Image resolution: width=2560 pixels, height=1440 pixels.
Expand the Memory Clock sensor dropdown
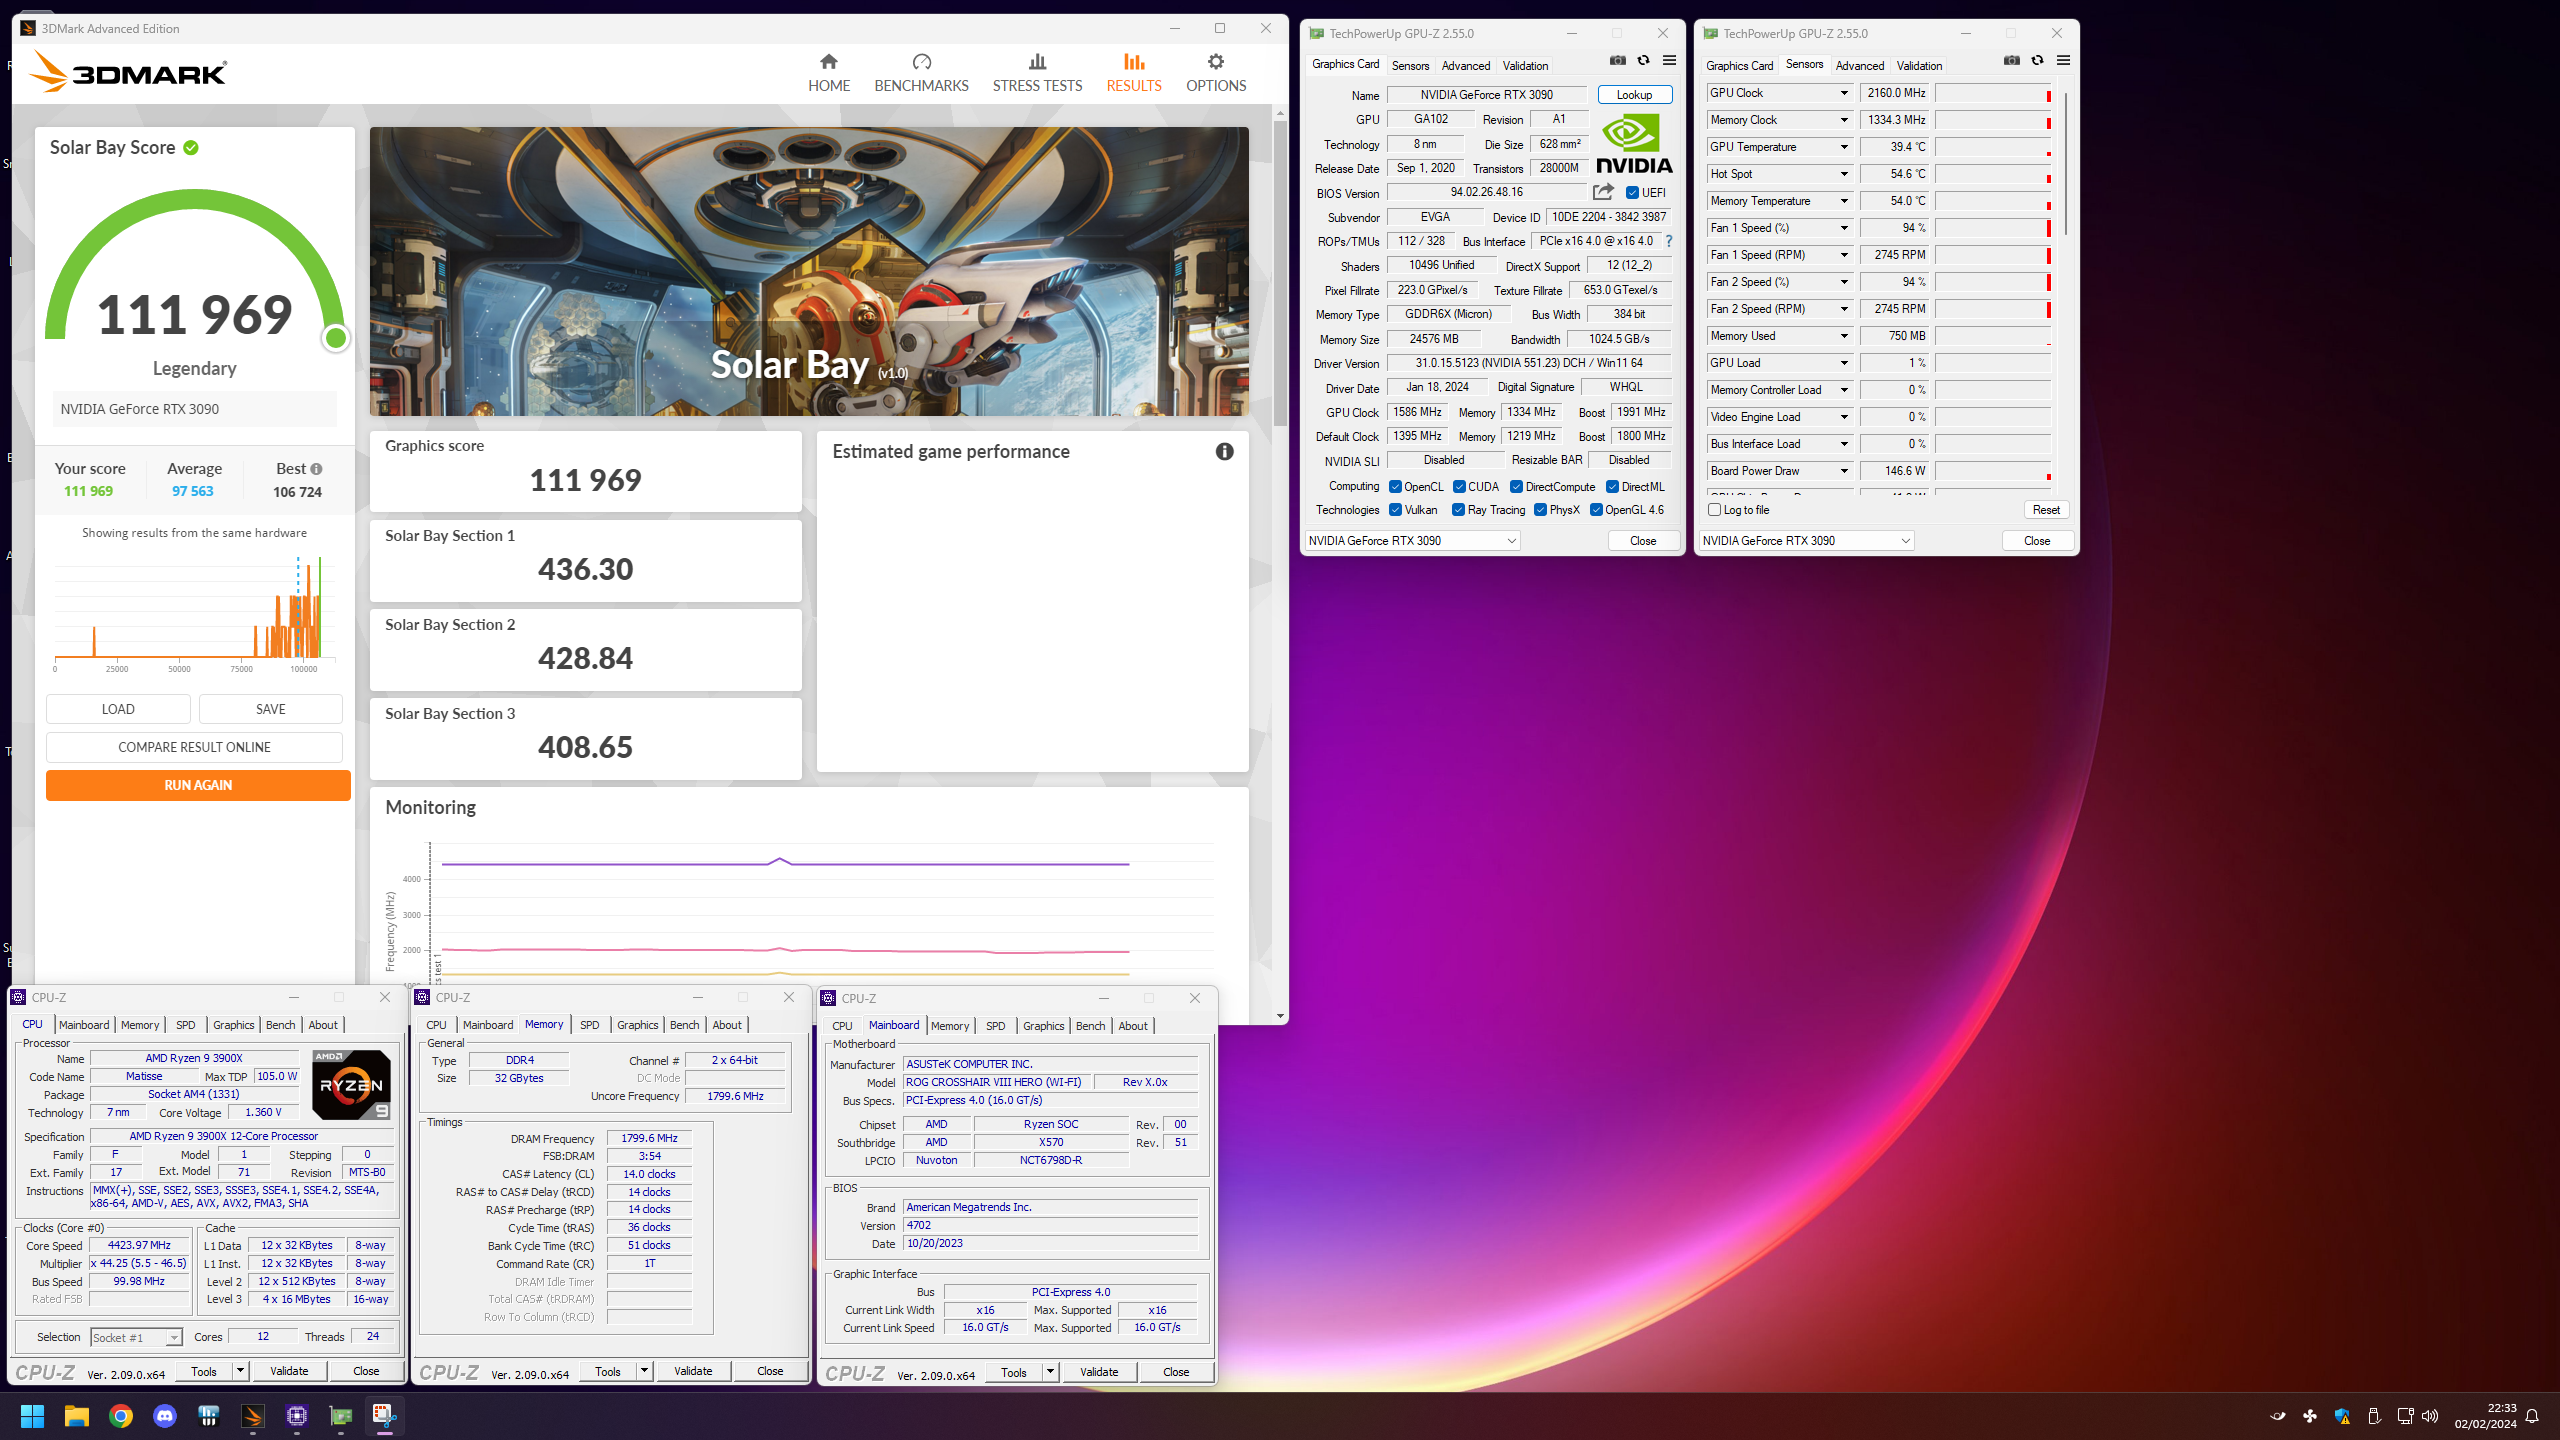click(x=1844, y=120)
